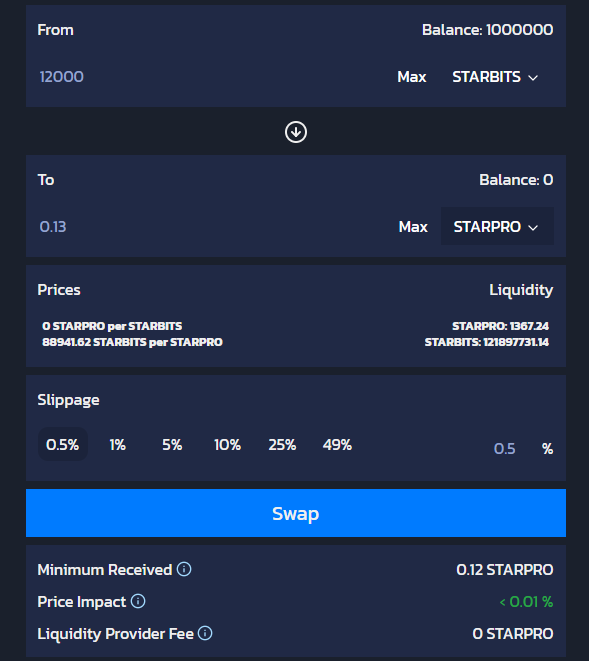This screenshot has width=589, height=661.
Task: Select the 0.5% slippage option
Action: pyautogui.click(x=63, y=444)
